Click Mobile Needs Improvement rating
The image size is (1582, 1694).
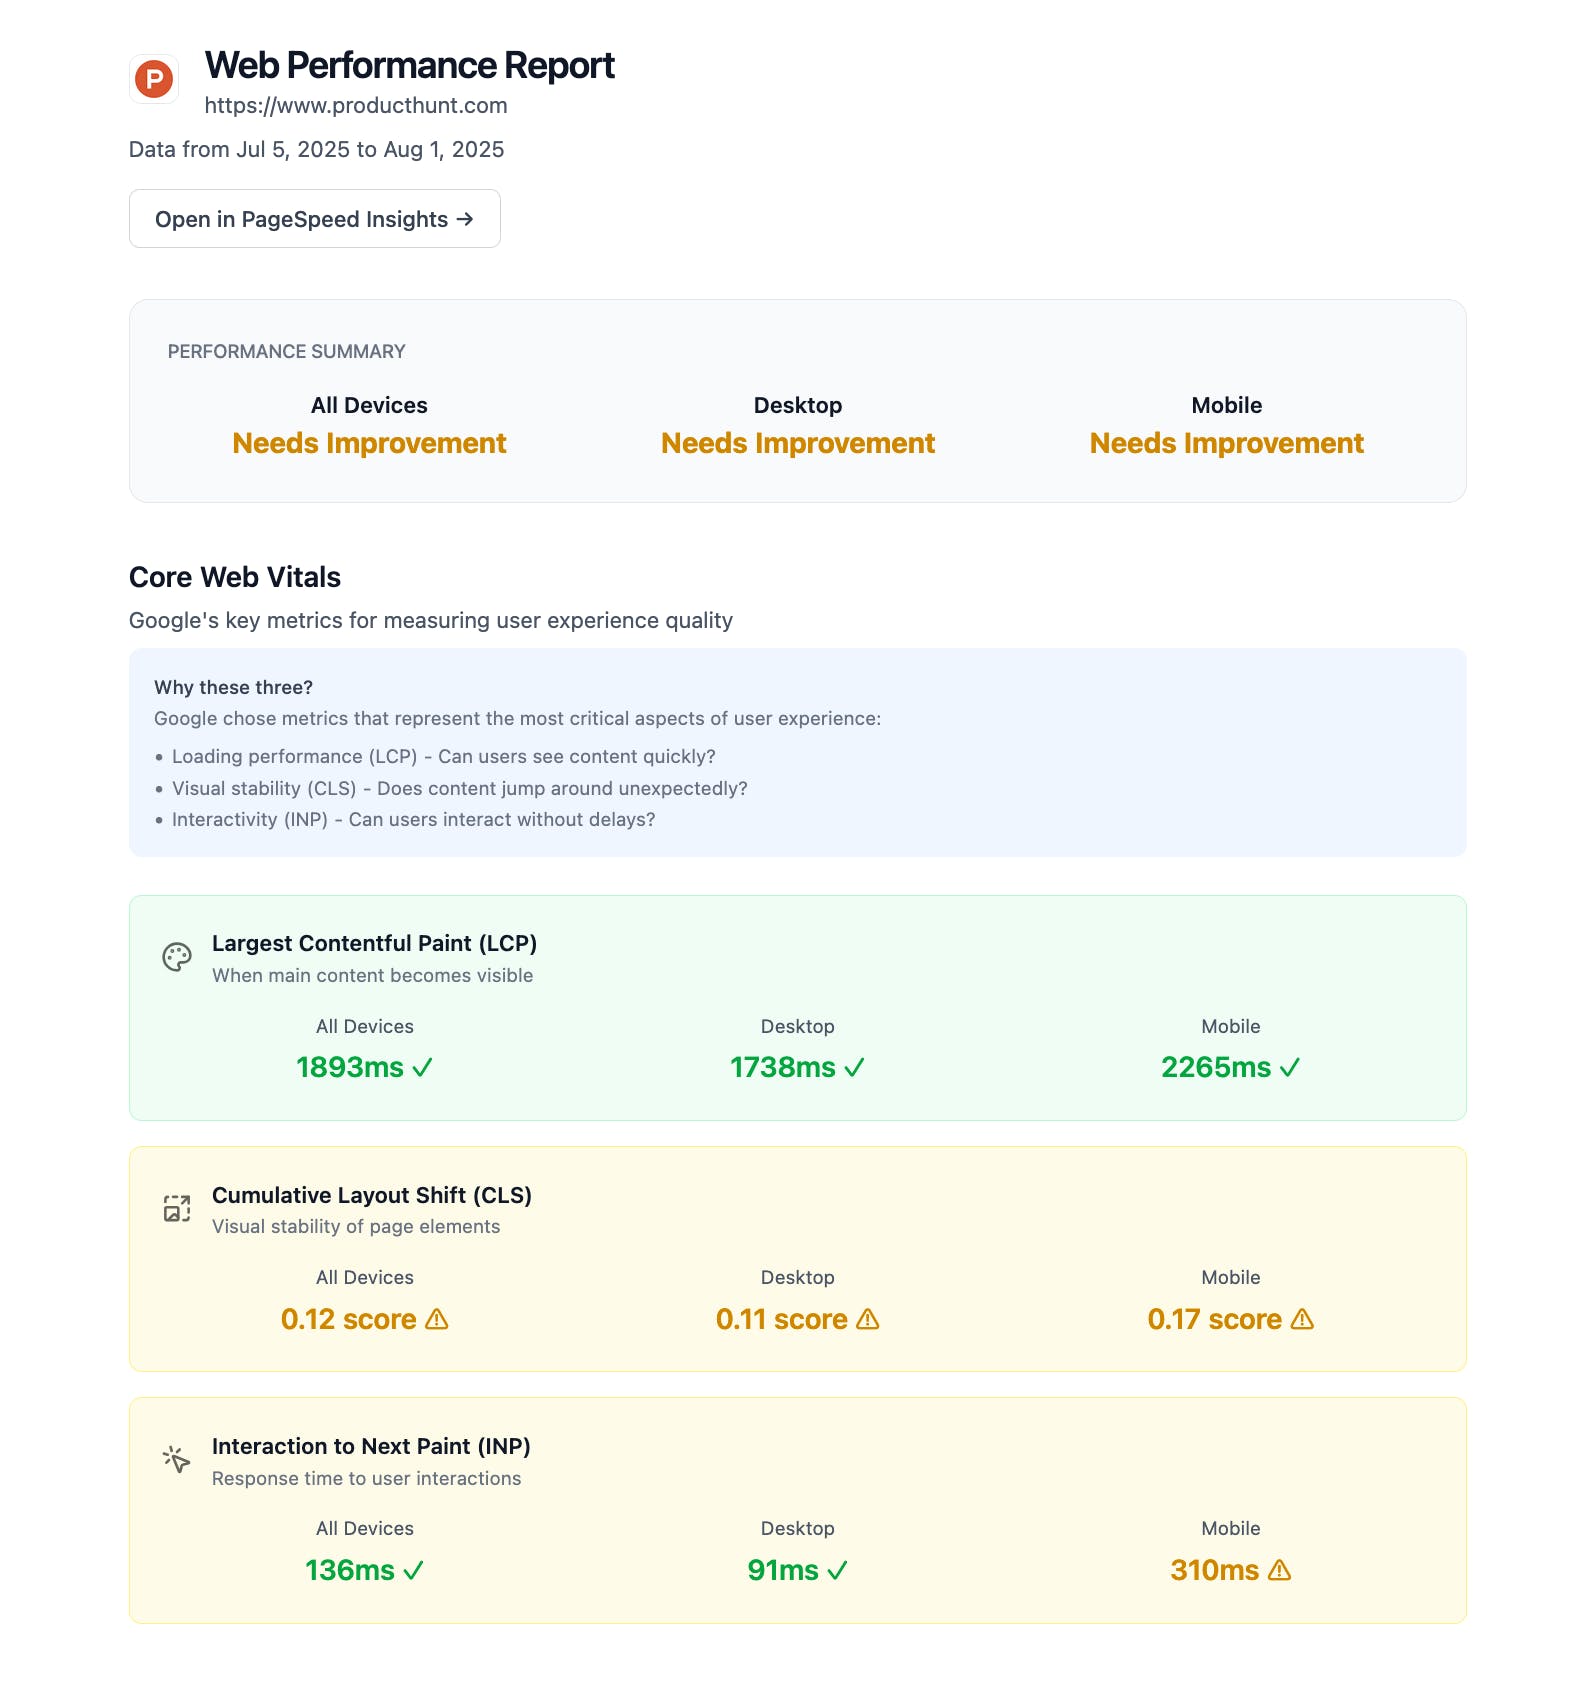(x=1227, y=443)
